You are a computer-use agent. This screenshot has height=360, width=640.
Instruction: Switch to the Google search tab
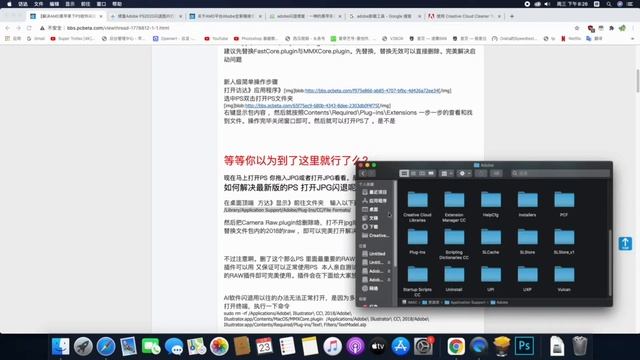[x=385, y=16]
